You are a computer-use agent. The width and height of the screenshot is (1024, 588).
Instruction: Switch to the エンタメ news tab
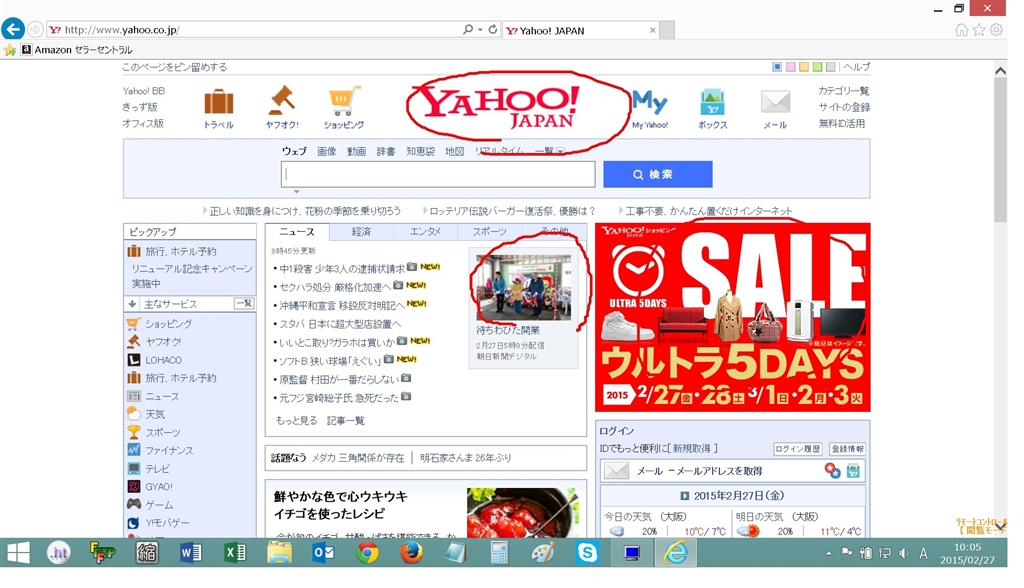(425, 231)
